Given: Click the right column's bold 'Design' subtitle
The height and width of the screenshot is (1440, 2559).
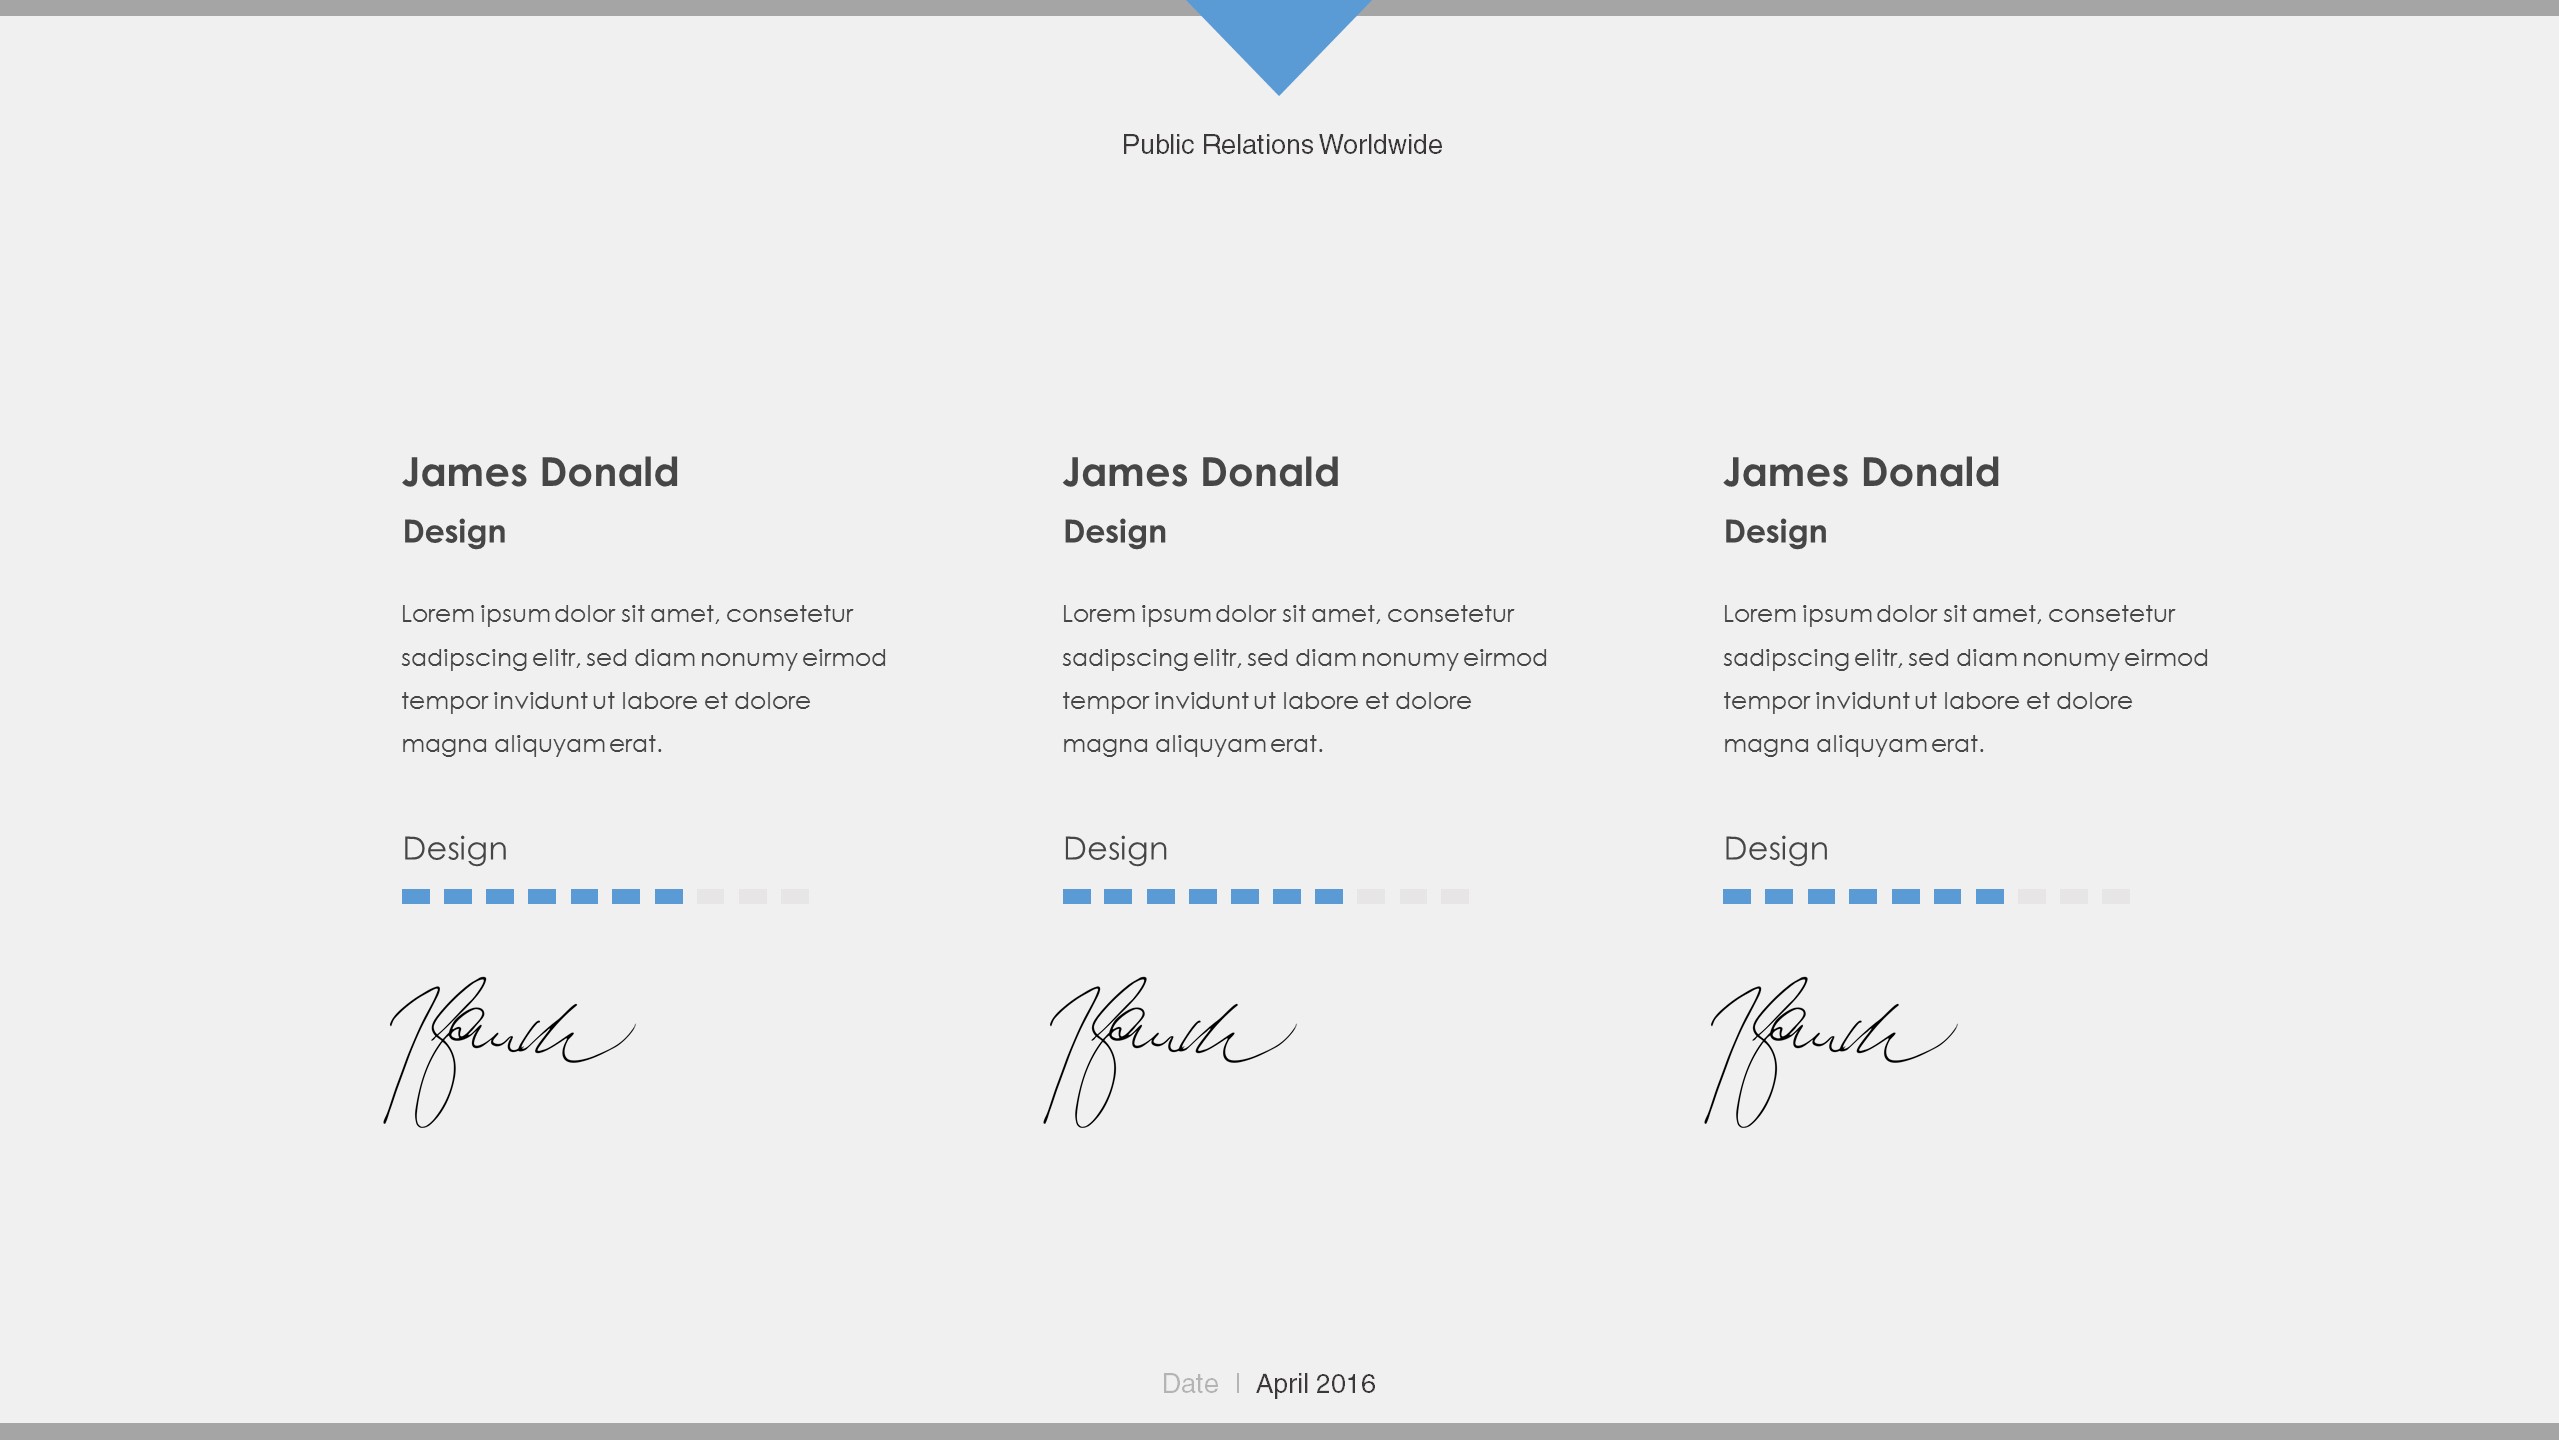Looking at the screenshot, I should (x=1775, y=532).
